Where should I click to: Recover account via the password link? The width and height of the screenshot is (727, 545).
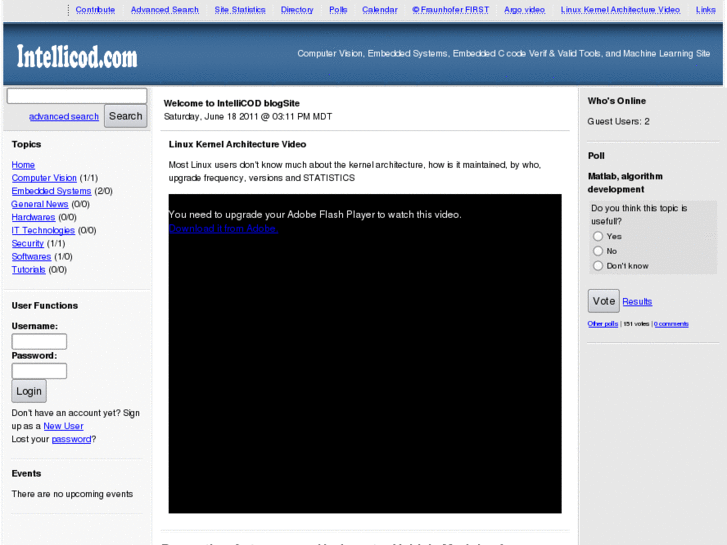[x=71, y=439]
